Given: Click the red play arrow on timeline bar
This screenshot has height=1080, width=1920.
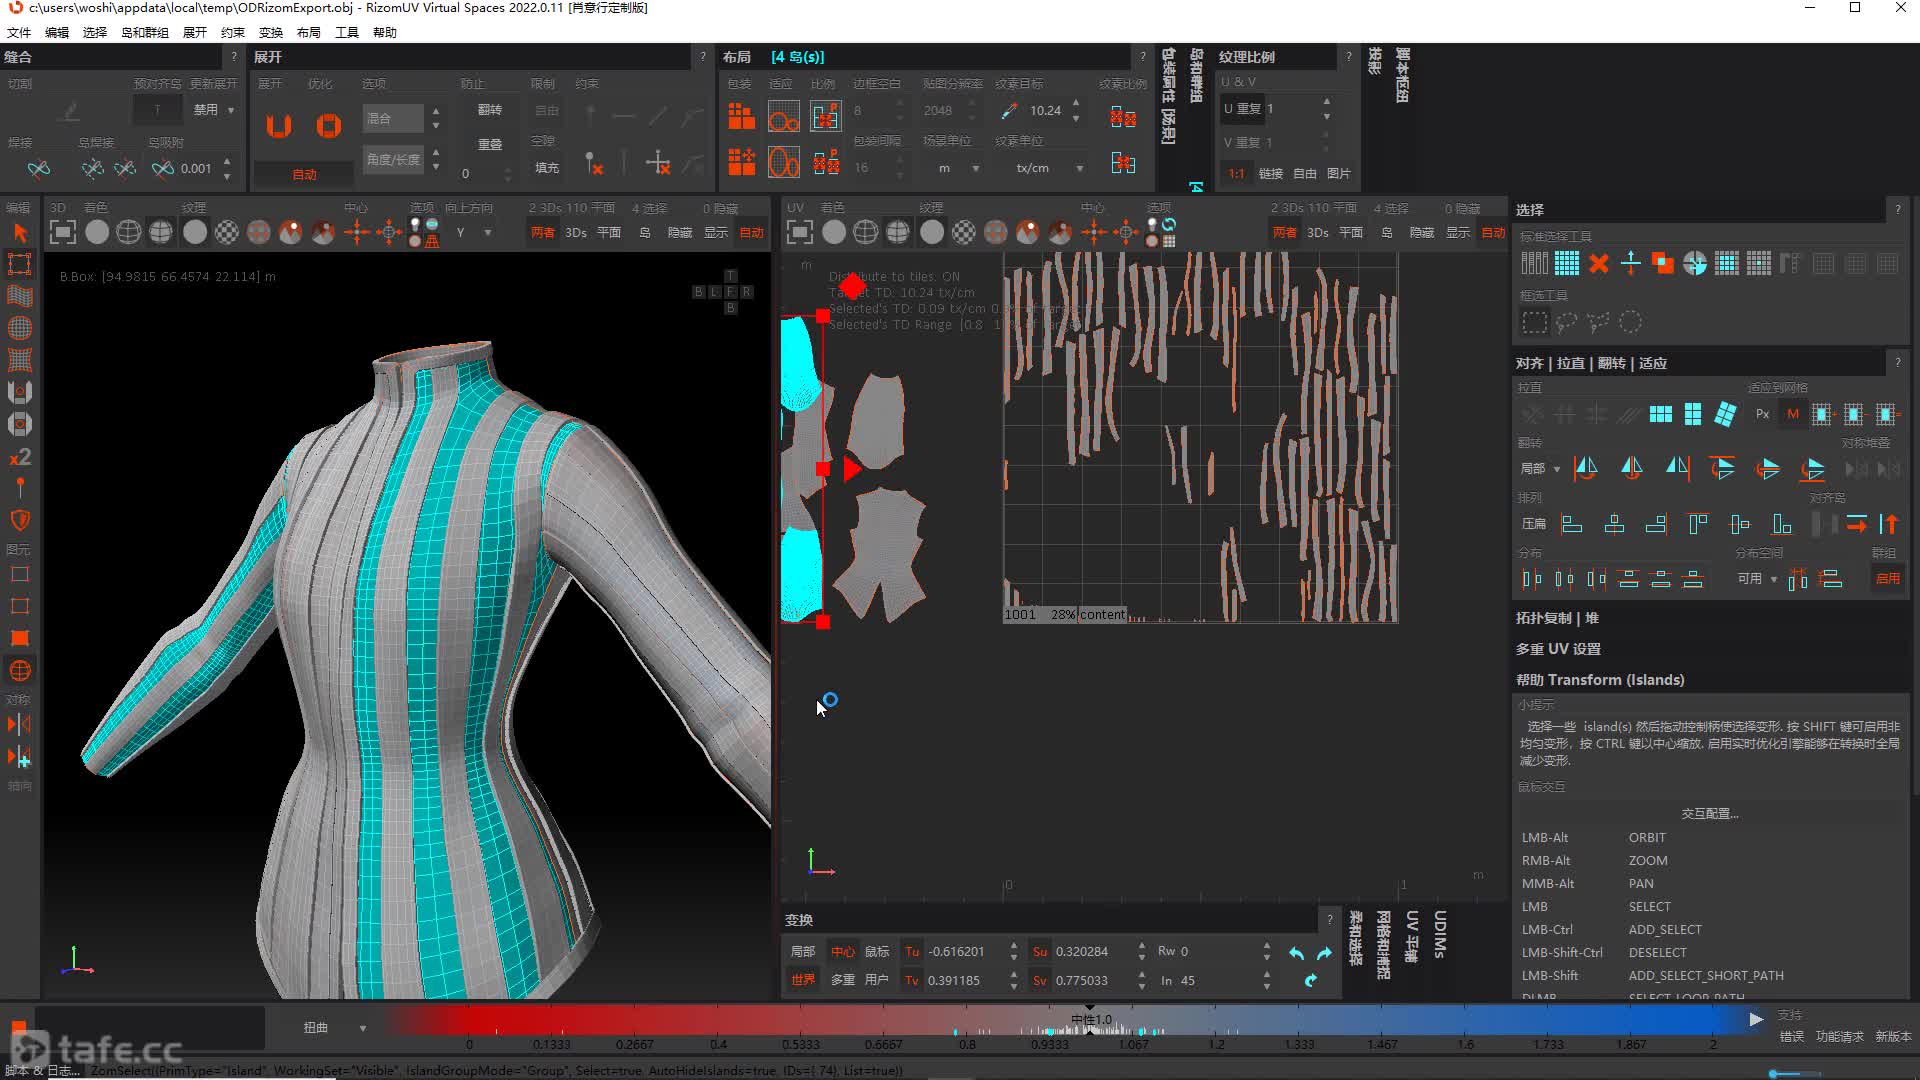Looking at the screenshot, I should click(1756, 1020).
